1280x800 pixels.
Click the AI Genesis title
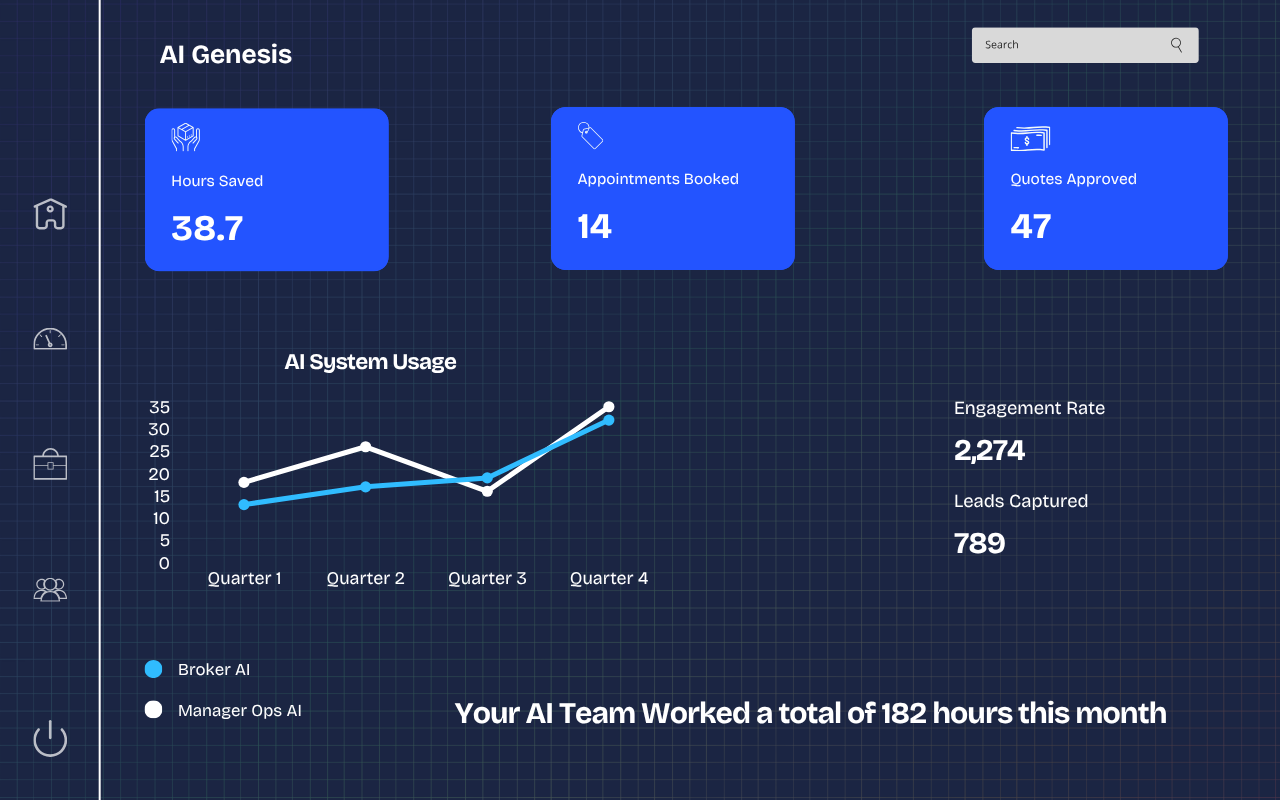click(226, 54)
